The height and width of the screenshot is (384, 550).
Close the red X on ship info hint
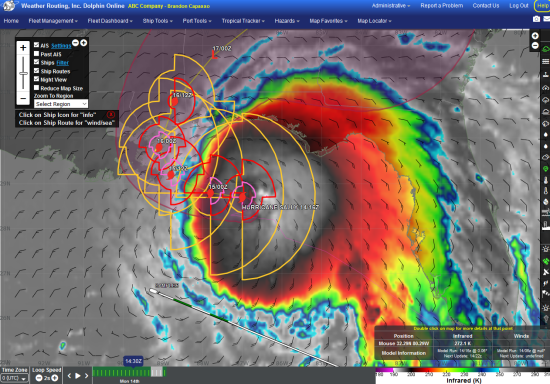click(110, 115)
